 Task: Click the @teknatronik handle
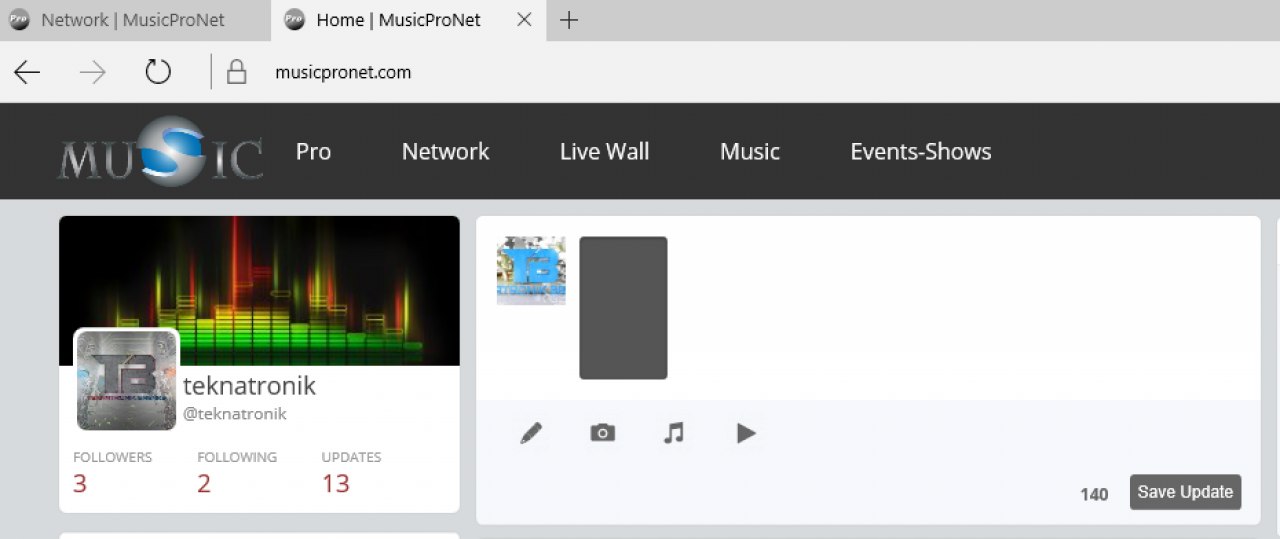coord(235,414)
